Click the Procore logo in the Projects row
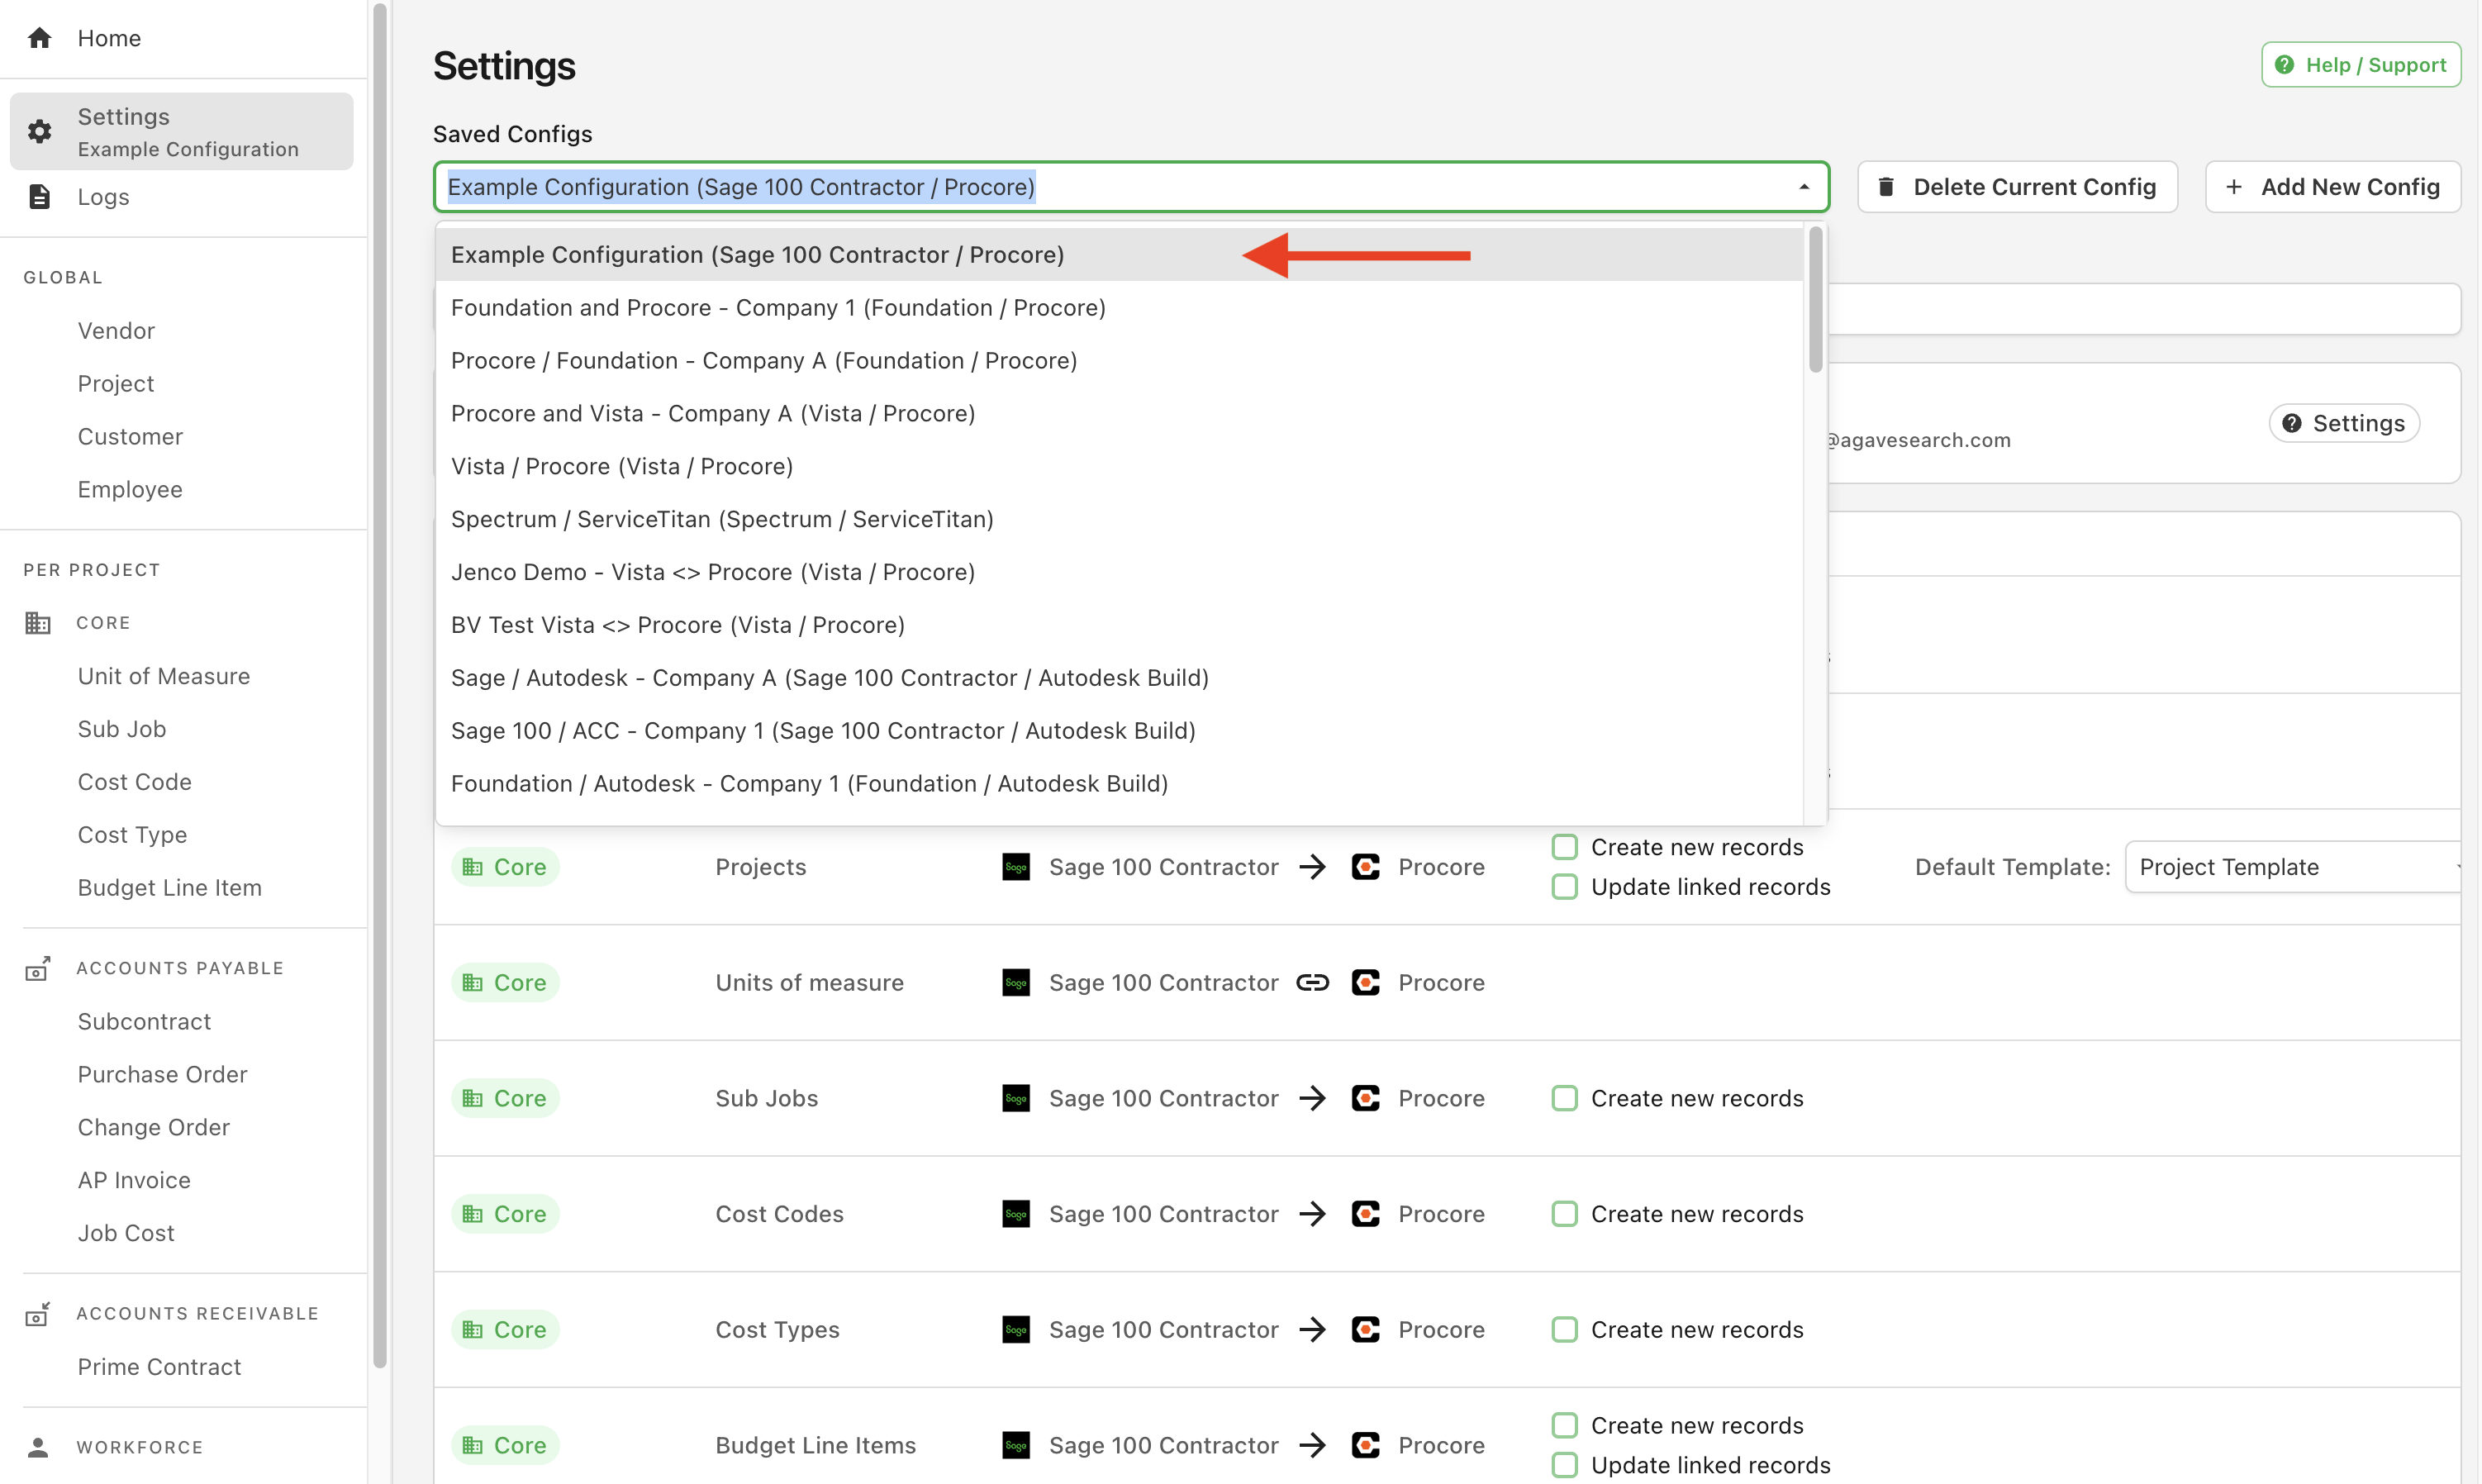Viewport: 2482px width, 1484px height. (1366, 867)
